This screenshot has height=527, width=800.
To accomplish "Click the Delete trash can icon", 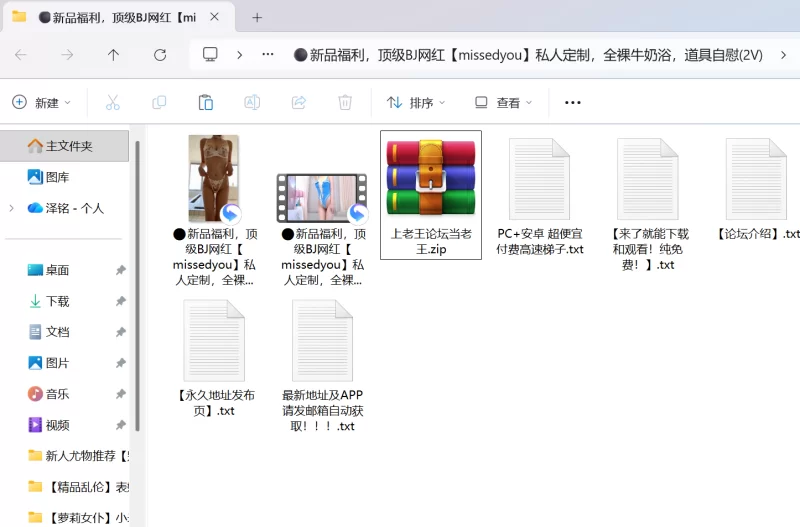I will click(345, 102).
